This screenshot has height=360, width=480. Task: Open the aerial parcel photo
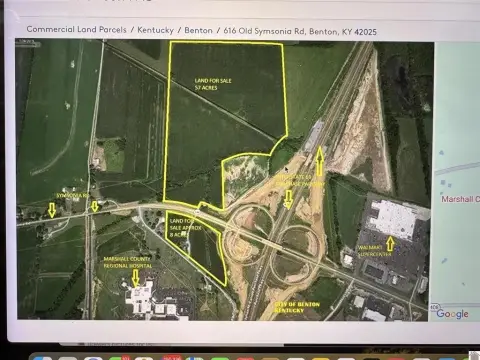click(224, 180)
